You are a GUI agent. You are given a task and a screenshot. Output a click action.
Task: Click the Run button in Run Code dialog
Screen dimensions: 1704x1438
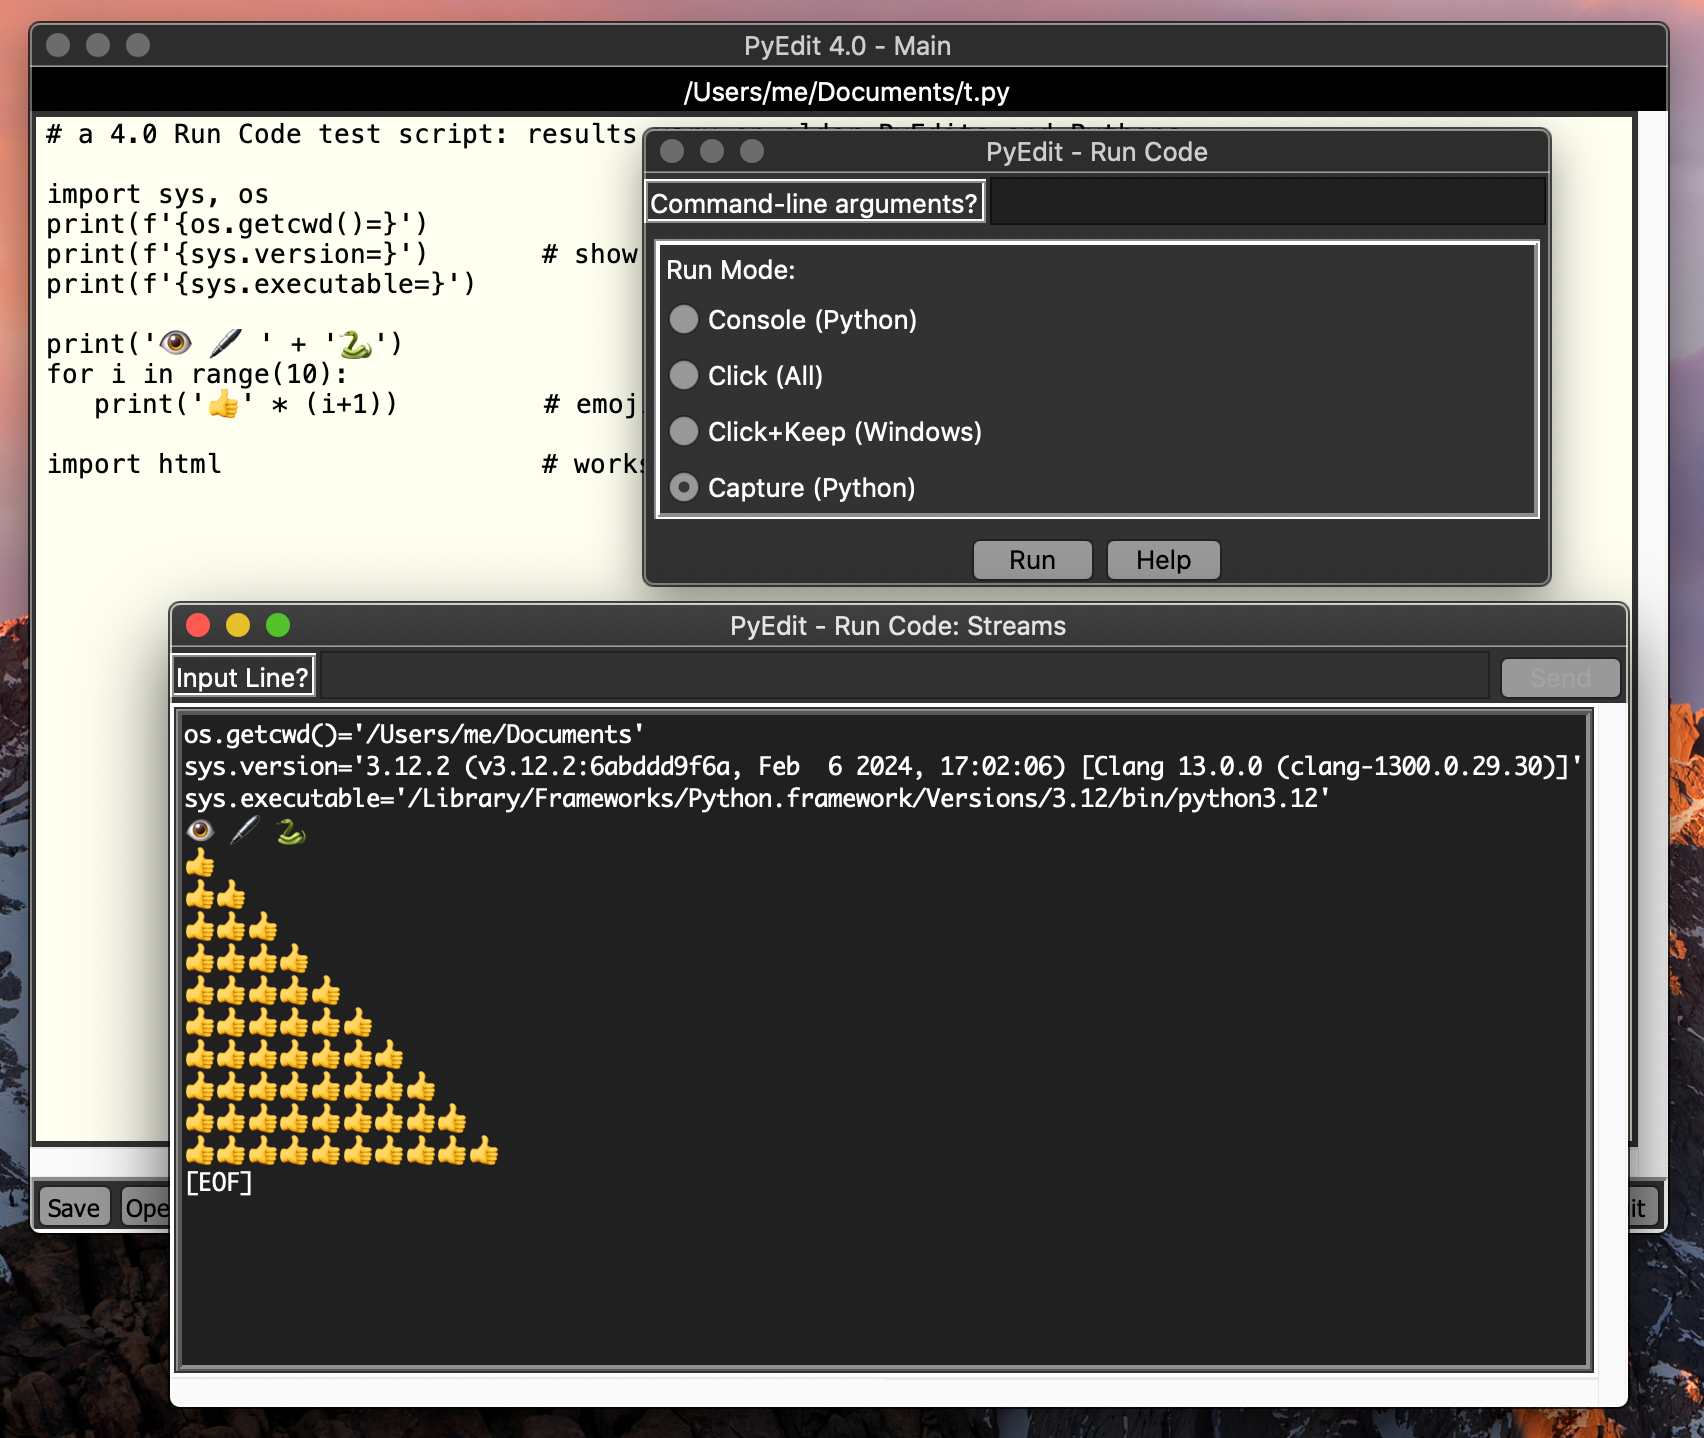pyautogui.click(x=1032, y=560)
